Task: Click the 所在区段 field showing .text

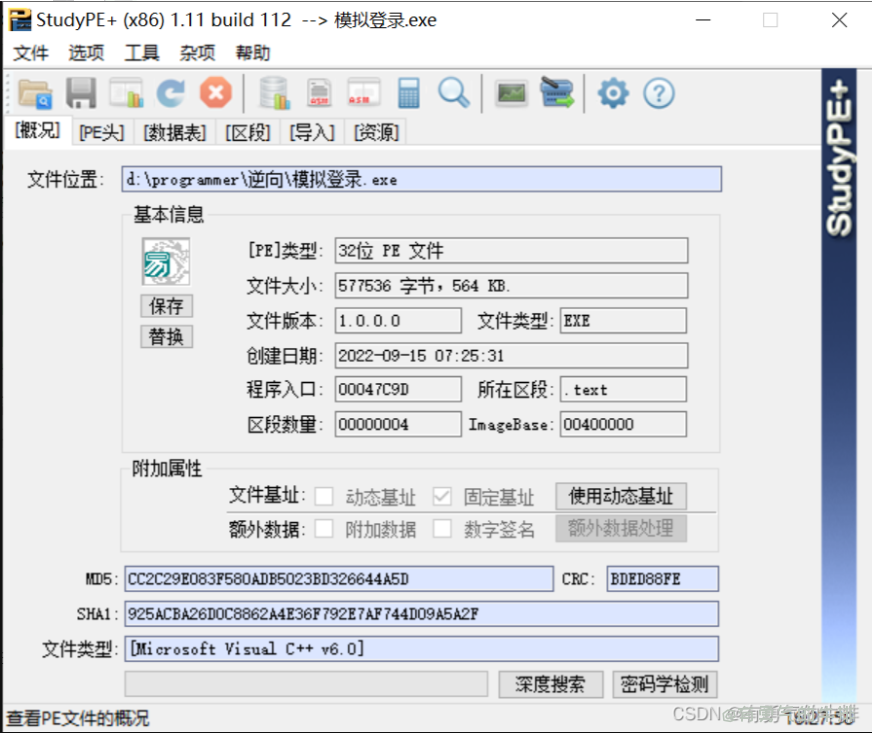Action: tap(623, 390)
